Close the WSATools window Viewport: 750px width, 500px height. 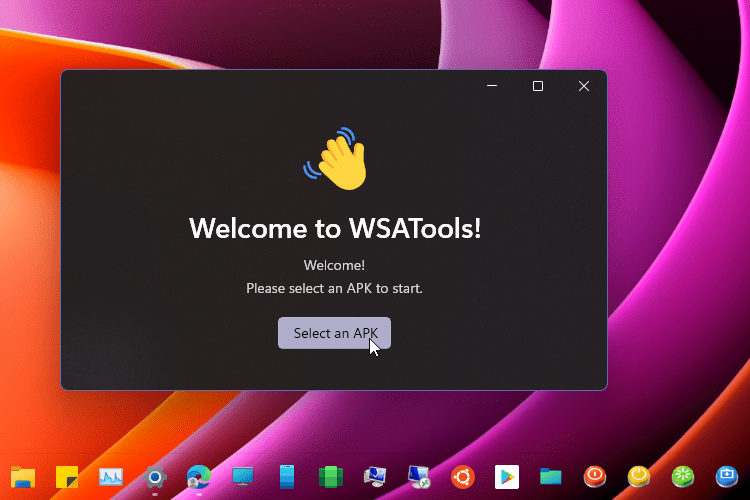(584, 86)
